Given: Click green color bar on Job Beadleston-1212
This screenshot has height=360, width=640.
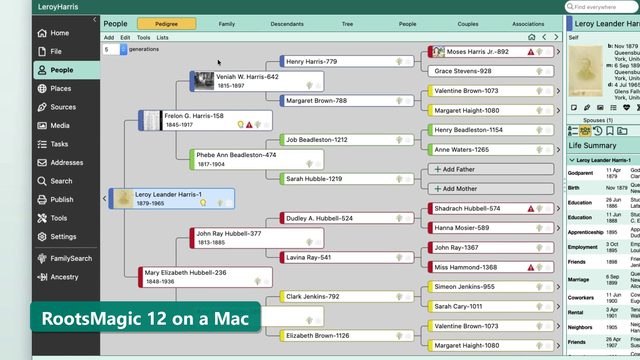Looking at the screenshot, I should point(282,140).
